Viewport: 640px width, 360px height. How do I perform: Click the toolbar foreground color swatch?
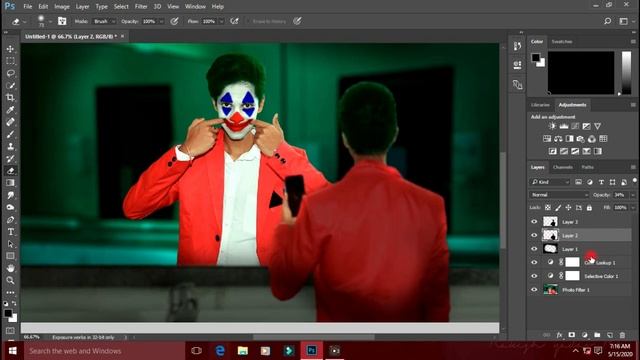8,313
